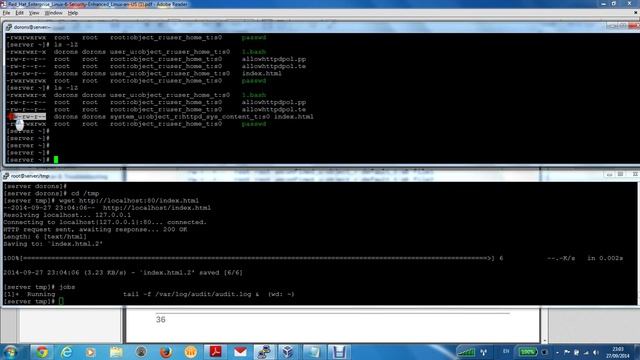
Task: Open VirtualBox from the taskbar
Action: click(x=288, y=352)
